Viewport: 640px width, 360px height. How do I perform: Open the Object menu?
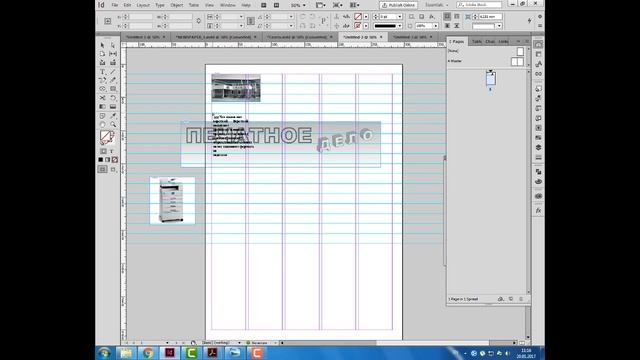coord(176,5)
